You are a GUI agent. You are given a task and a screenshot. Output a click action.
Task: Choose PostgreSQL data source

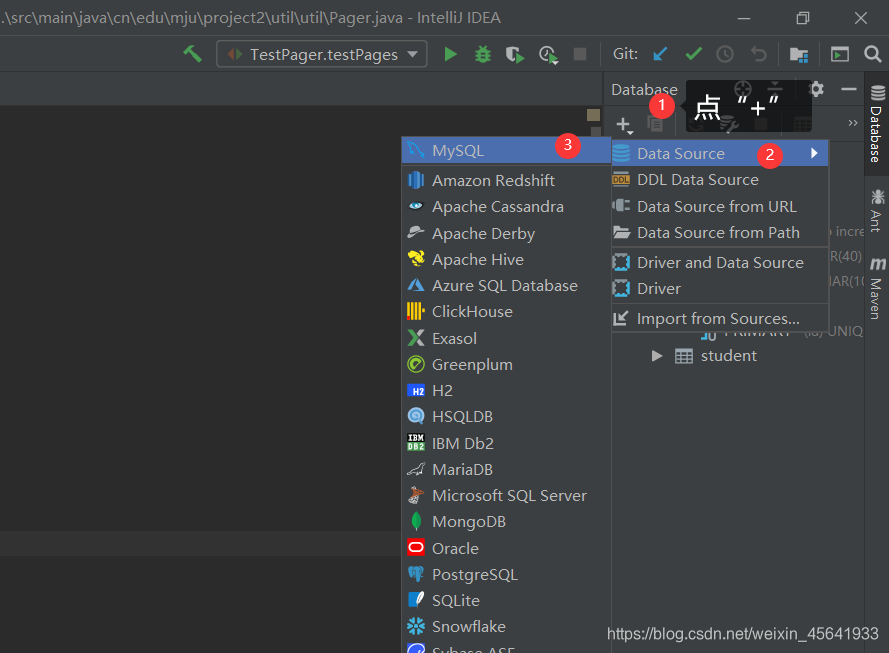(x=506, y=574)
